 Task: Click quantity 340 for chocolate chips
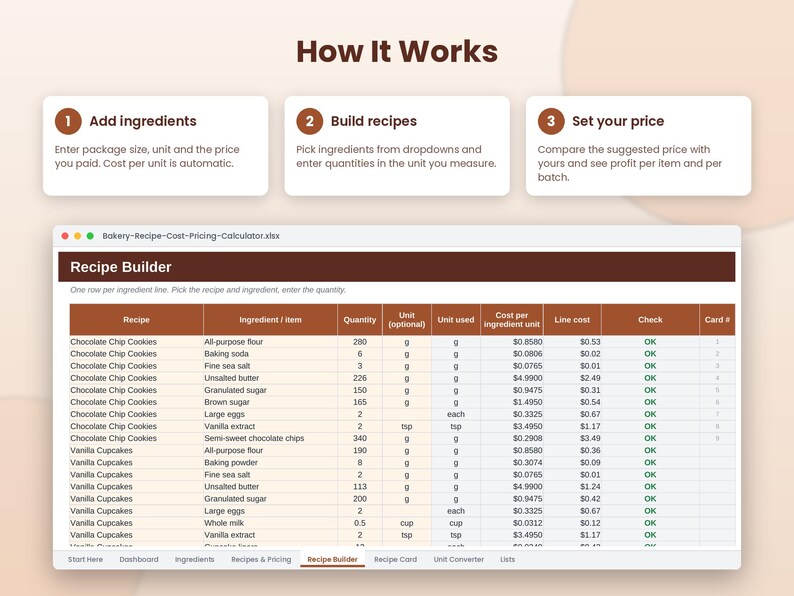360,439
